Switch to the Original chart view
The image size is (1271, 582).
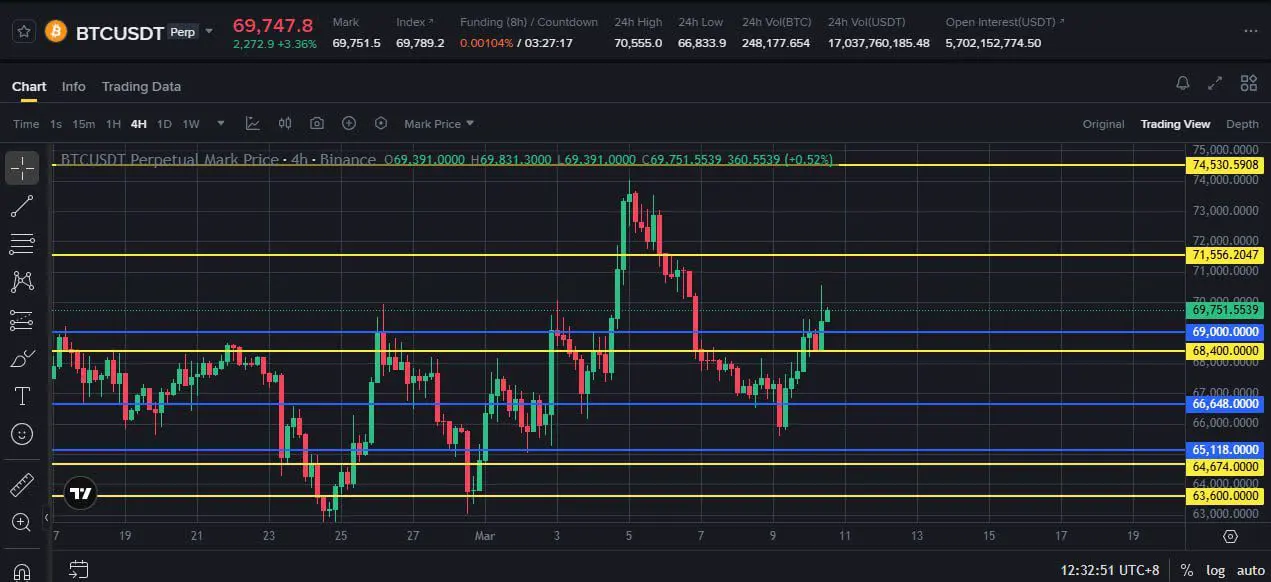tap(1104, 124)
